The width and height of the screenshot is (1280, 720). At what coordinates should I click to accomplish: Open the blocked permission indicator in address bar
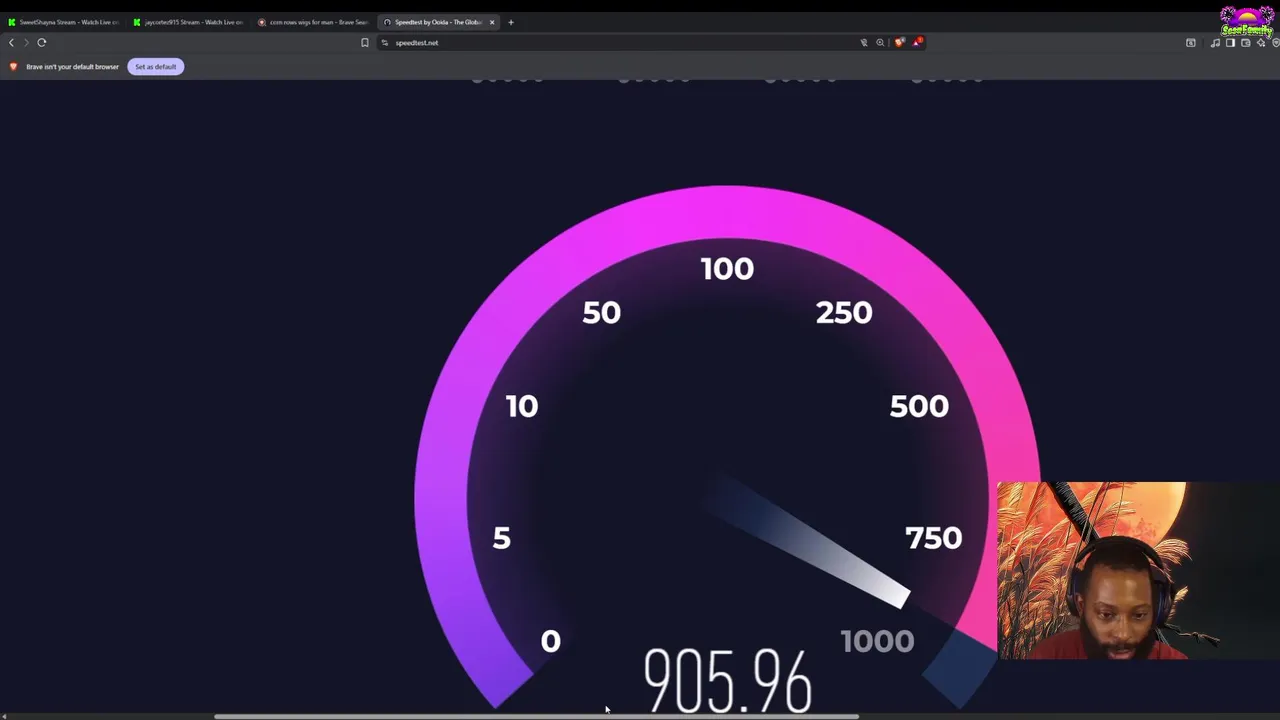864,43
